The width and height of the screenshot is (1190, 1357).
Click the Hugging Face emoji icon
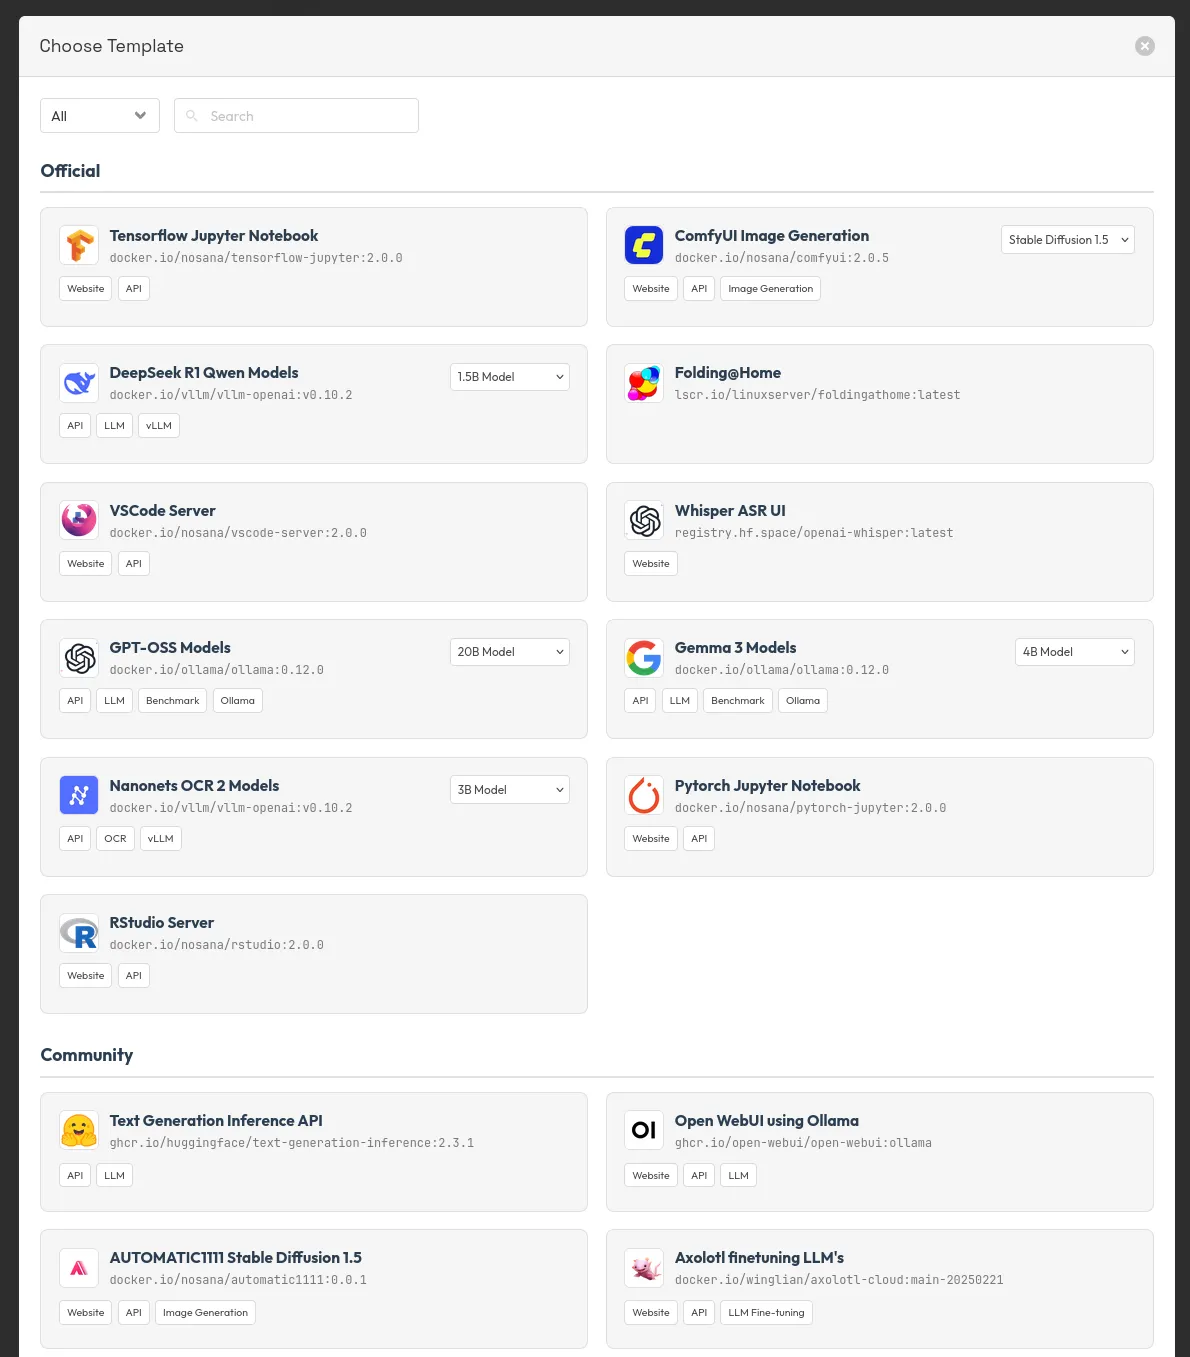point(79,1130)
